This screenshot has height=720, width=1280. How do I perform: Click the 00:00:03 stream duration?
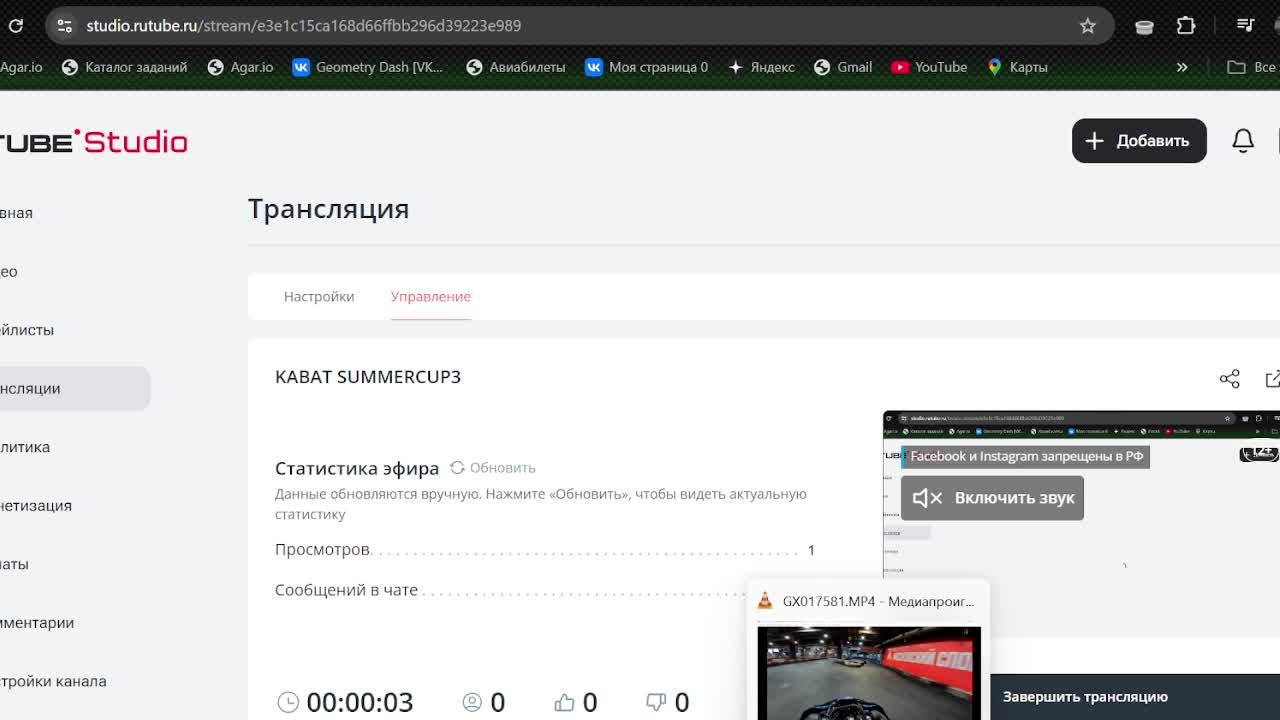pos(360,702)
